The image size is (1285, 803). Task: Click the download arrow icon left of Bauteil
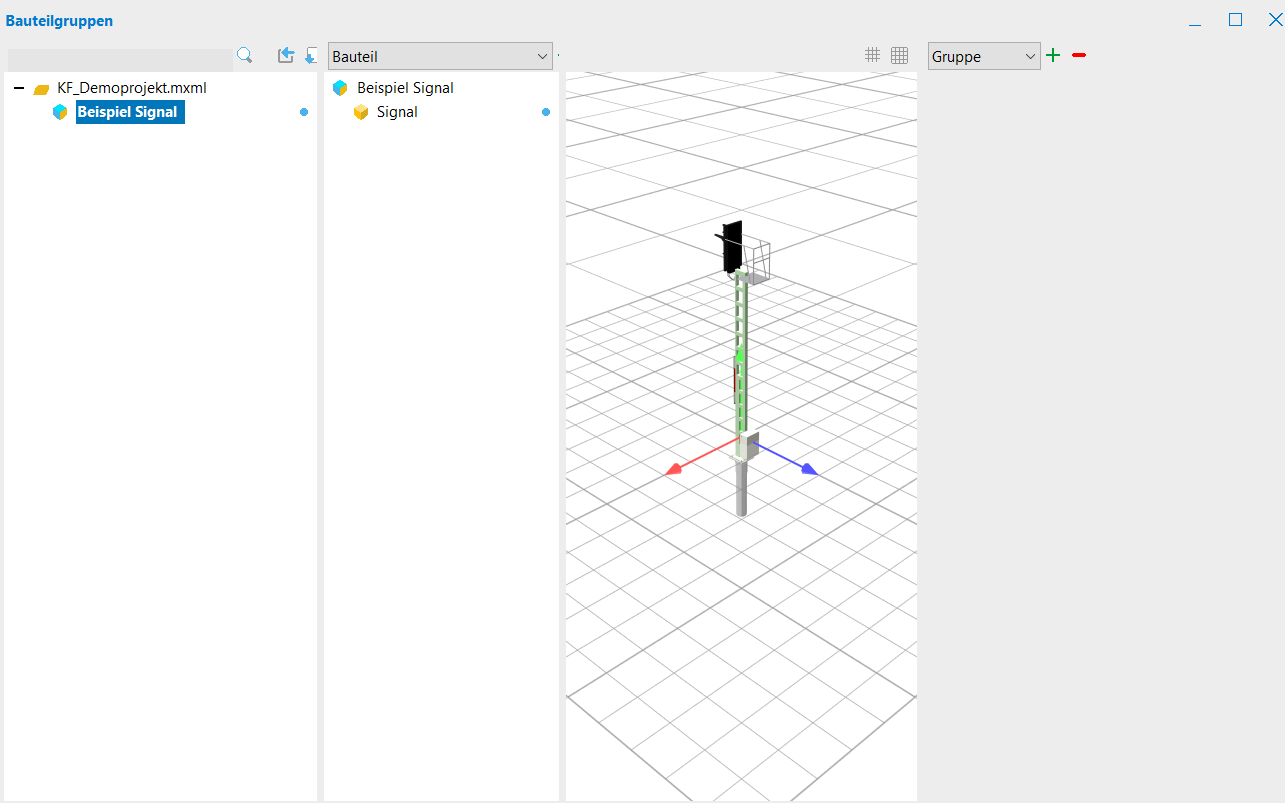(311, 55)
